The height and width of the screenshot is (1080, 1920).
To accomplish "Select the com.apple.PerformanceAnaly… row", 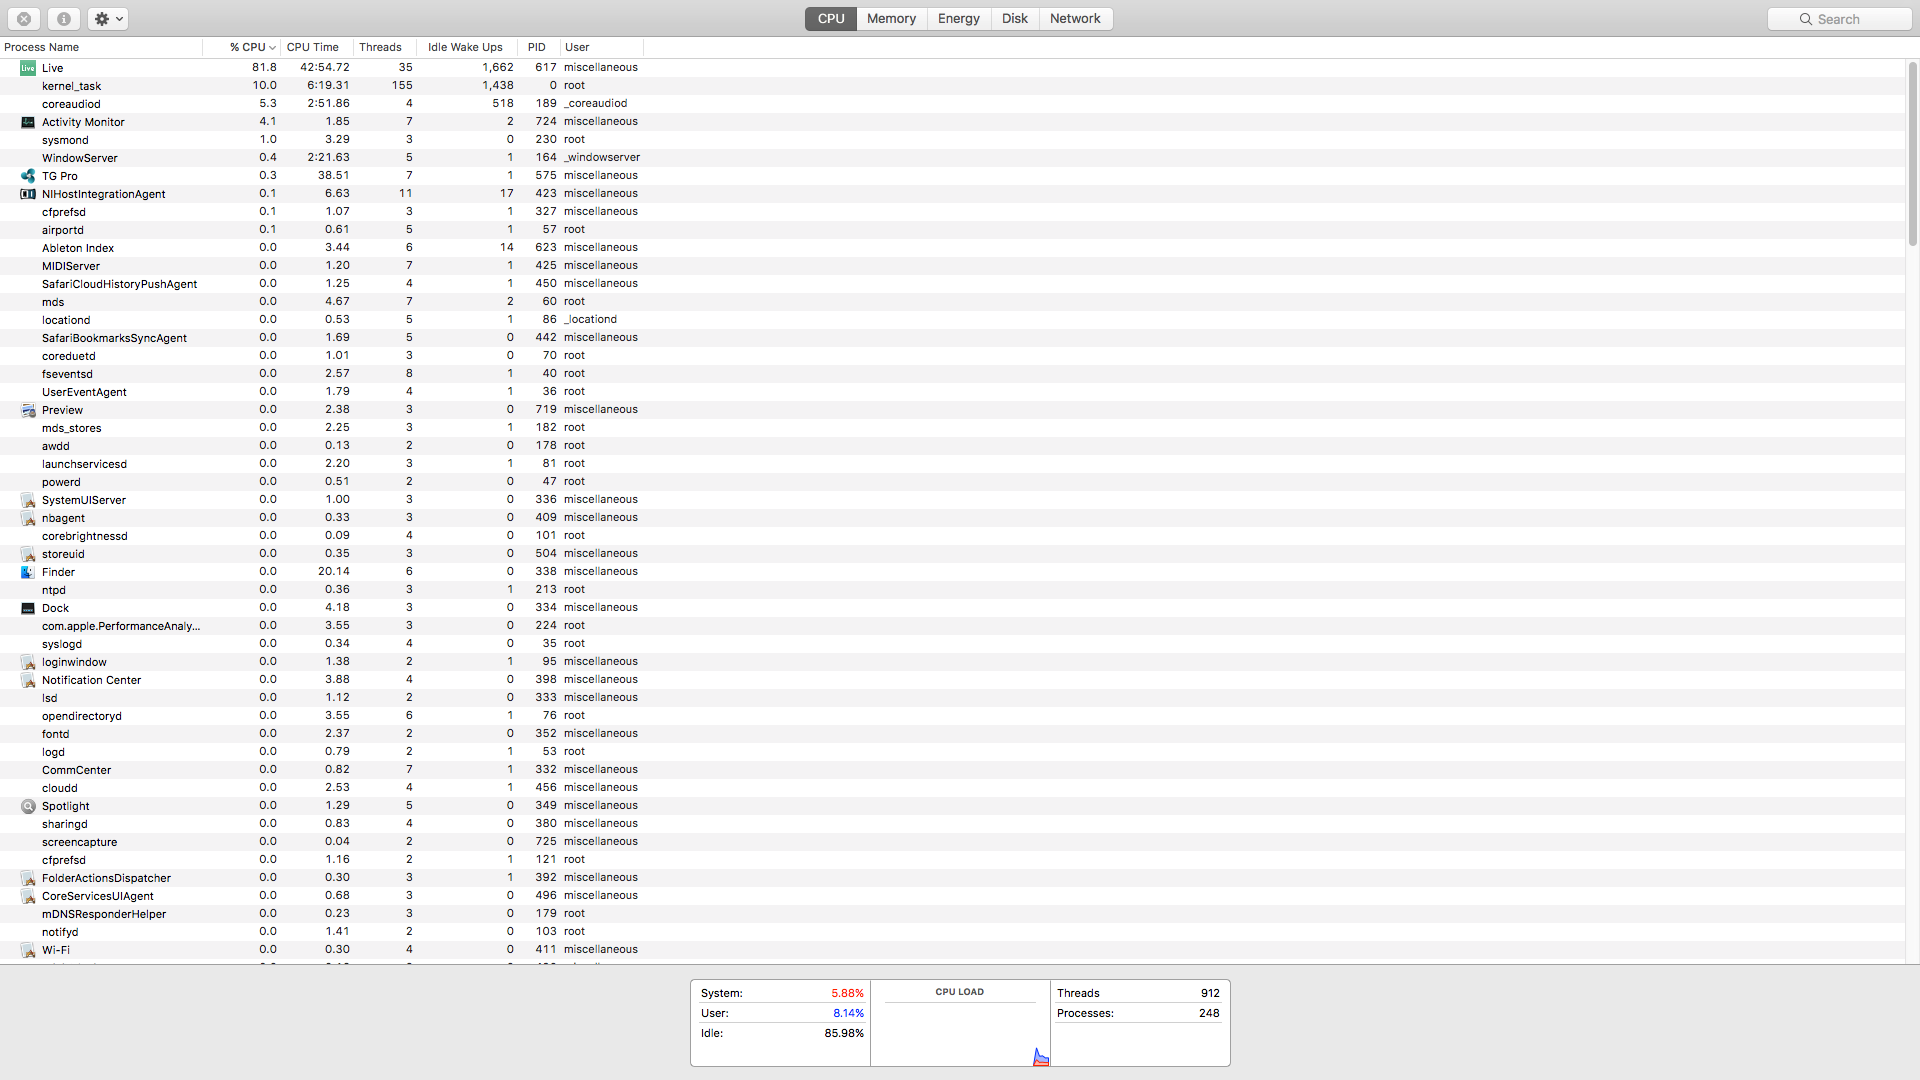I will 952,626.
